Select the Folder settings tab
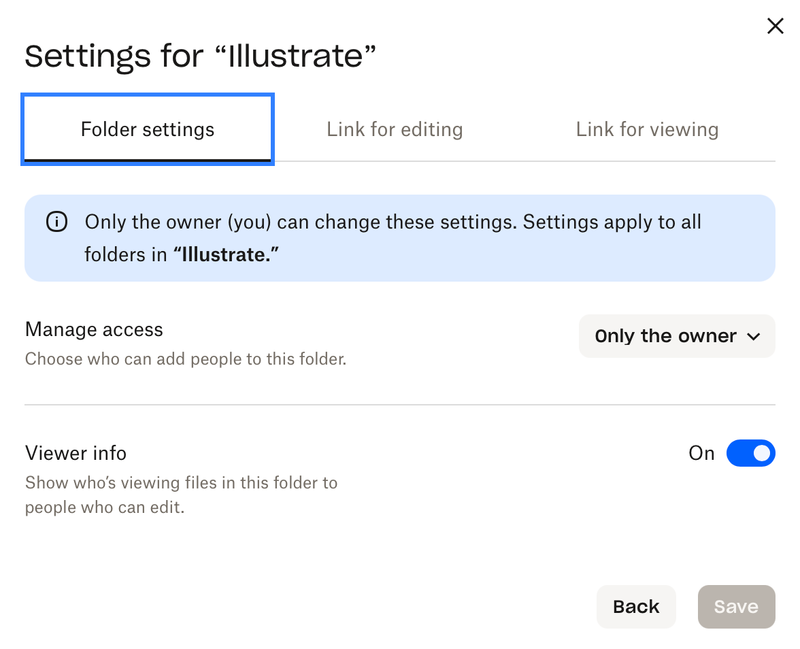Viewport: 800px width, 649px height. [148, 129]
